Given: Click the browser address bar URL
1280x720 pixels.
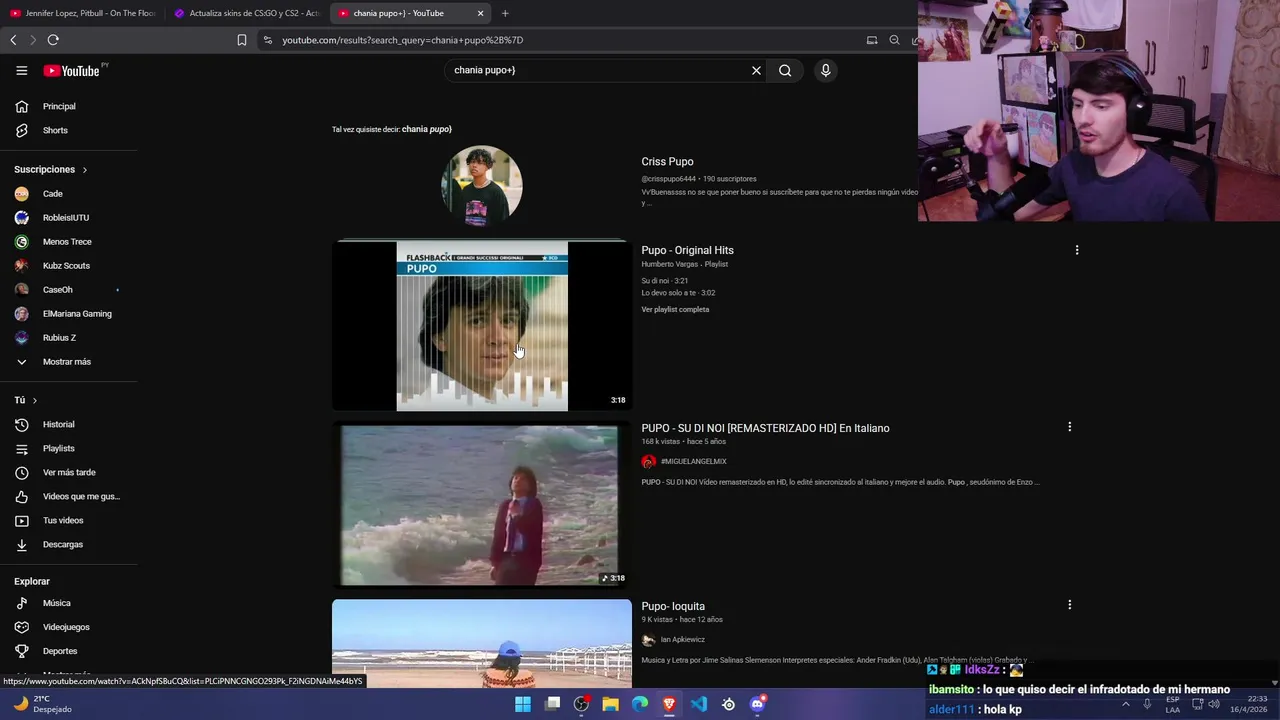Looking at the screenshot, I should click(x=402, y=40).
